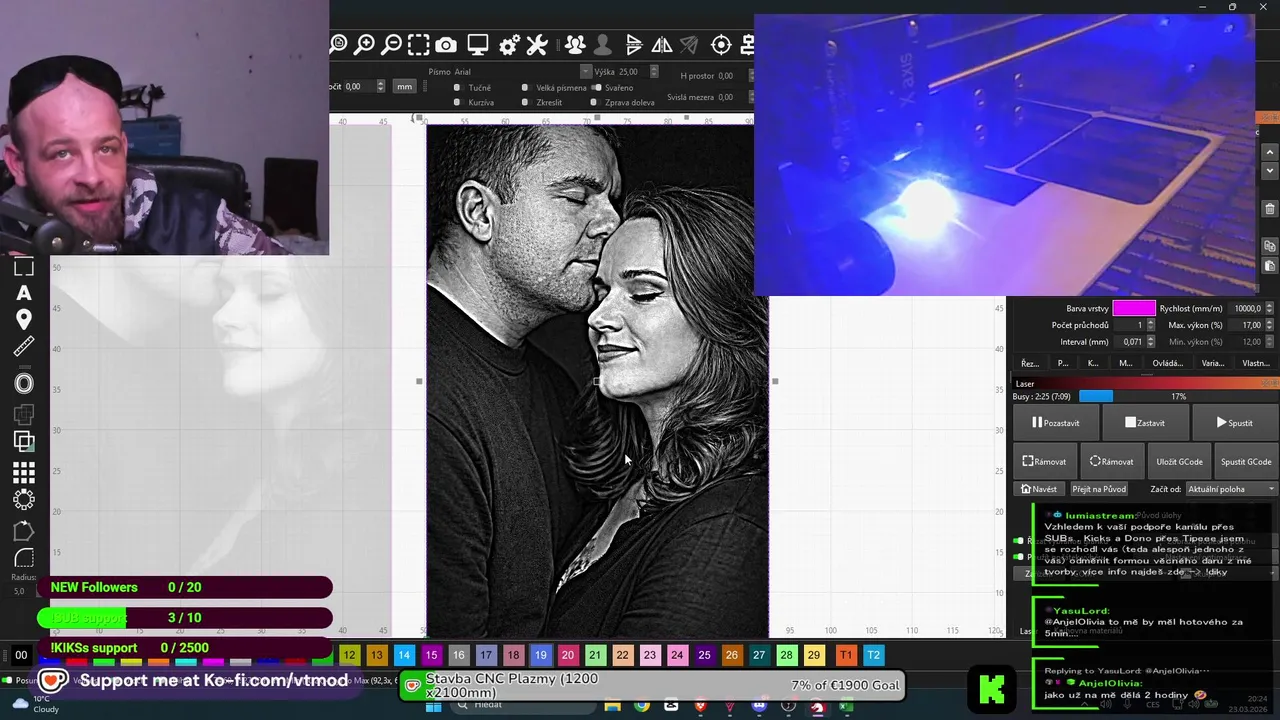1280x720 pixels.
Task: Click the scroll-down arrow in the right strip
Action: (x=1270, y=171)
